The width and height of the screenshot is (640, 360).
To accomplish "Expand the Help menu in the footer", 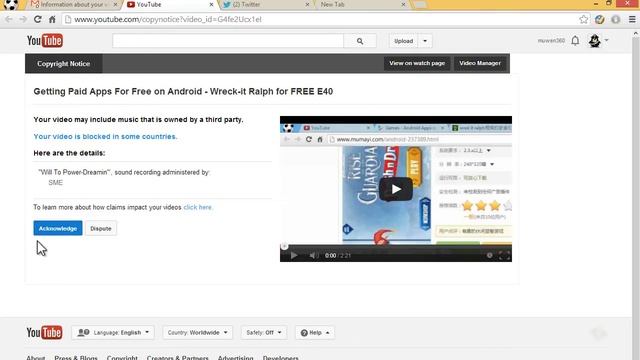I will tap(315, 333).
